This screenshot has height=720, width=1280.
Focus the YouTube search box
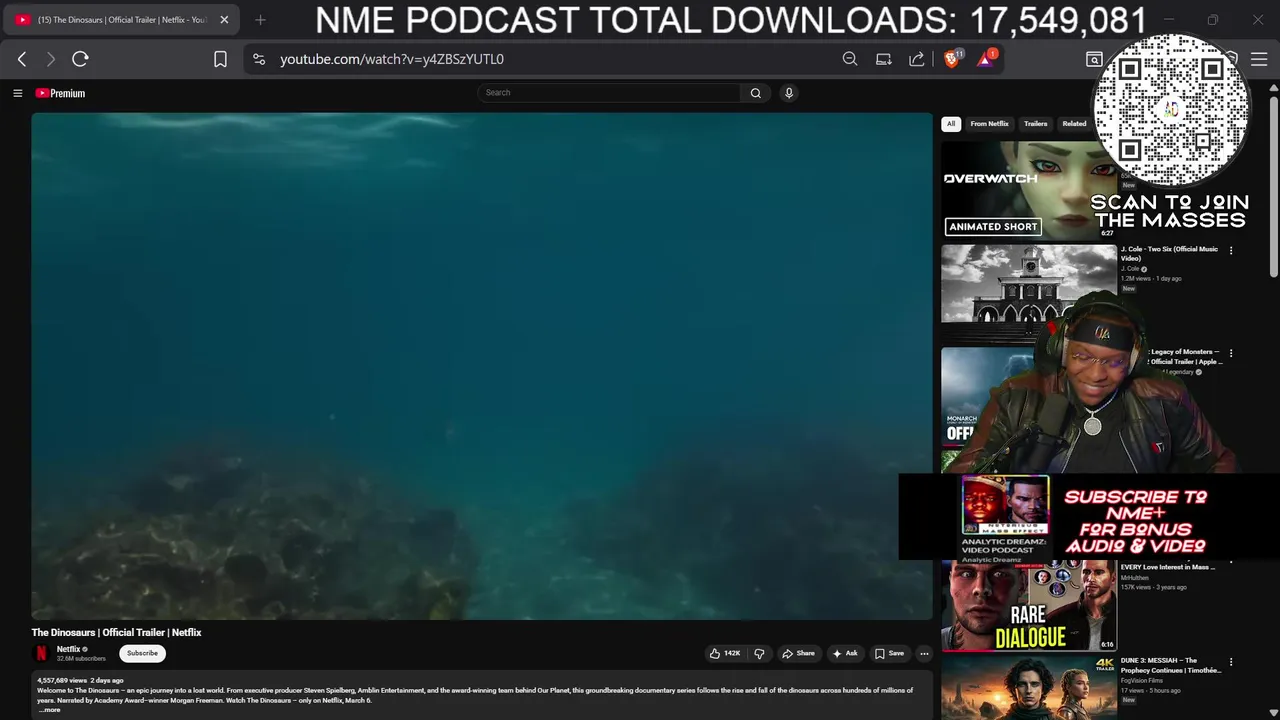click(x=610, y=93)
